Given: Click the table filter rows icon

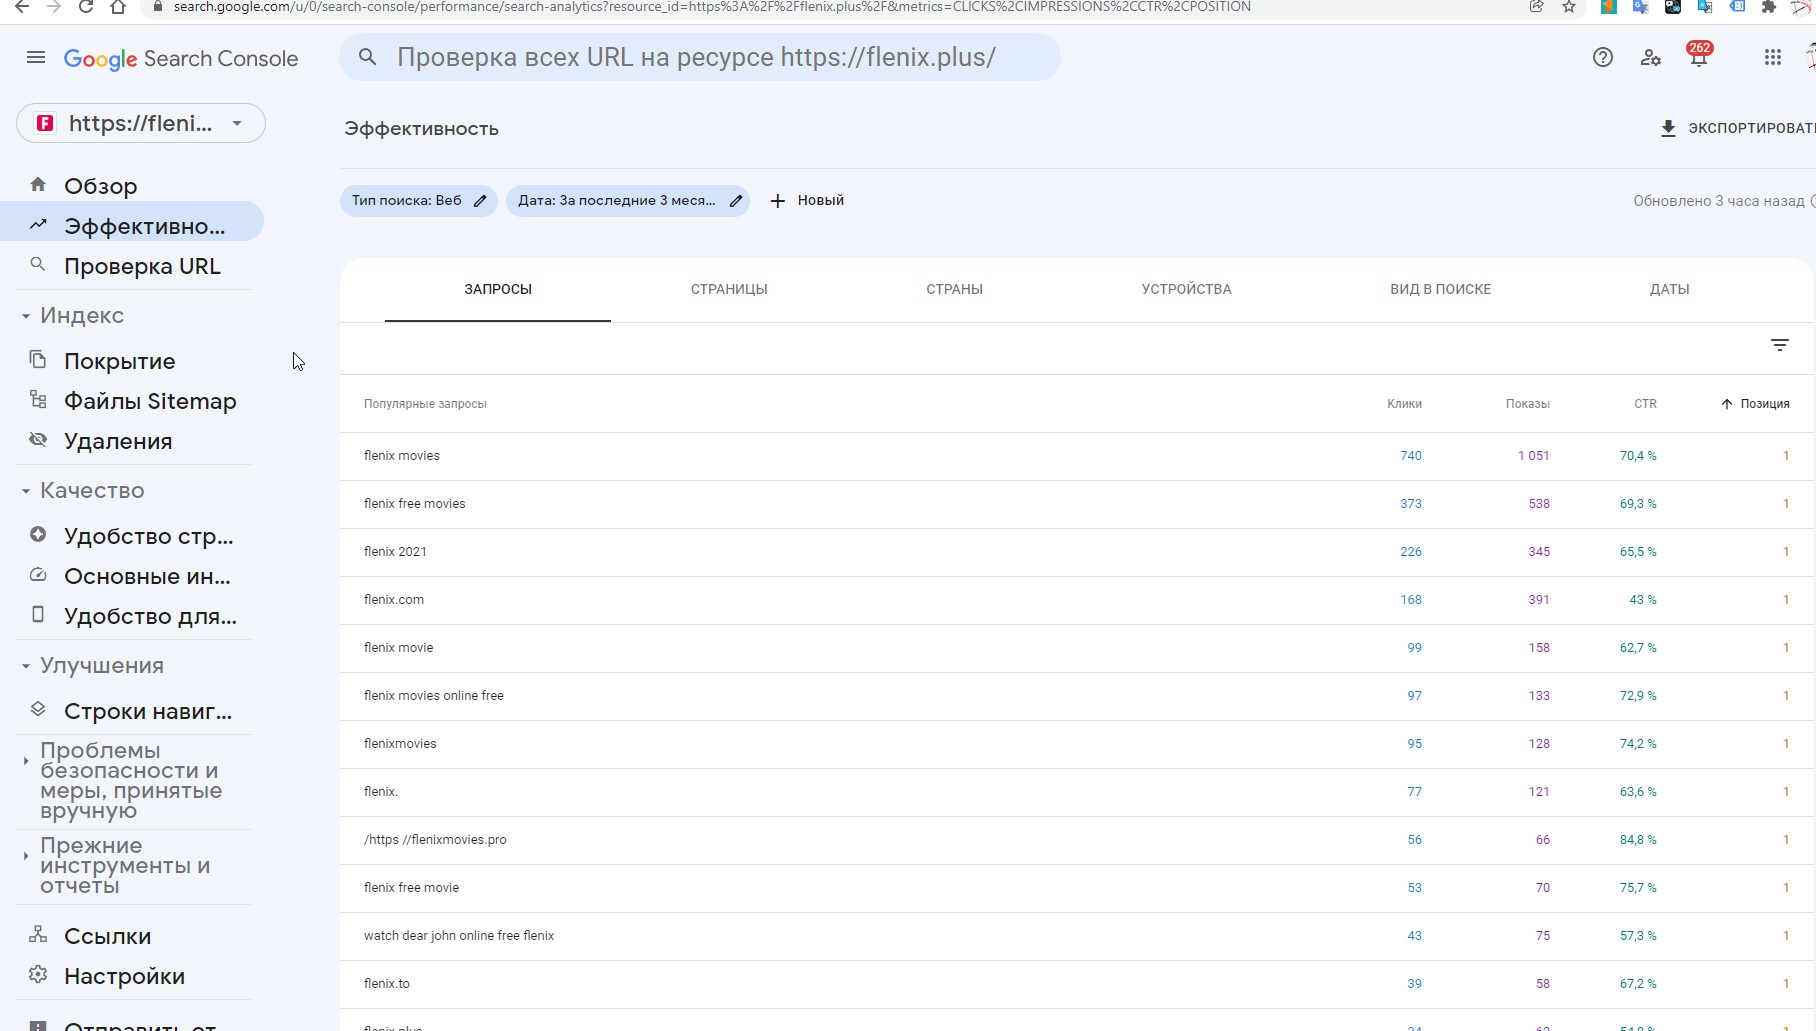Looking at the screenshot, I should coord(1779,345).
